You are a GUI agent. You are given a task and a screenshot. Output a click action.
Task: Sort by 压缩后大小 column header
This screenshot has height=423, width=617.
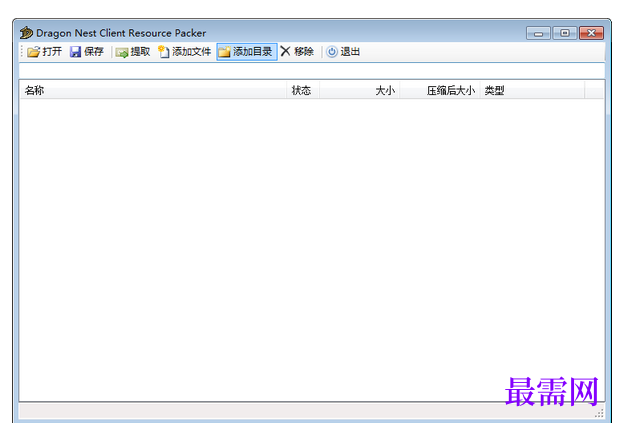click(x=440, y=91)
